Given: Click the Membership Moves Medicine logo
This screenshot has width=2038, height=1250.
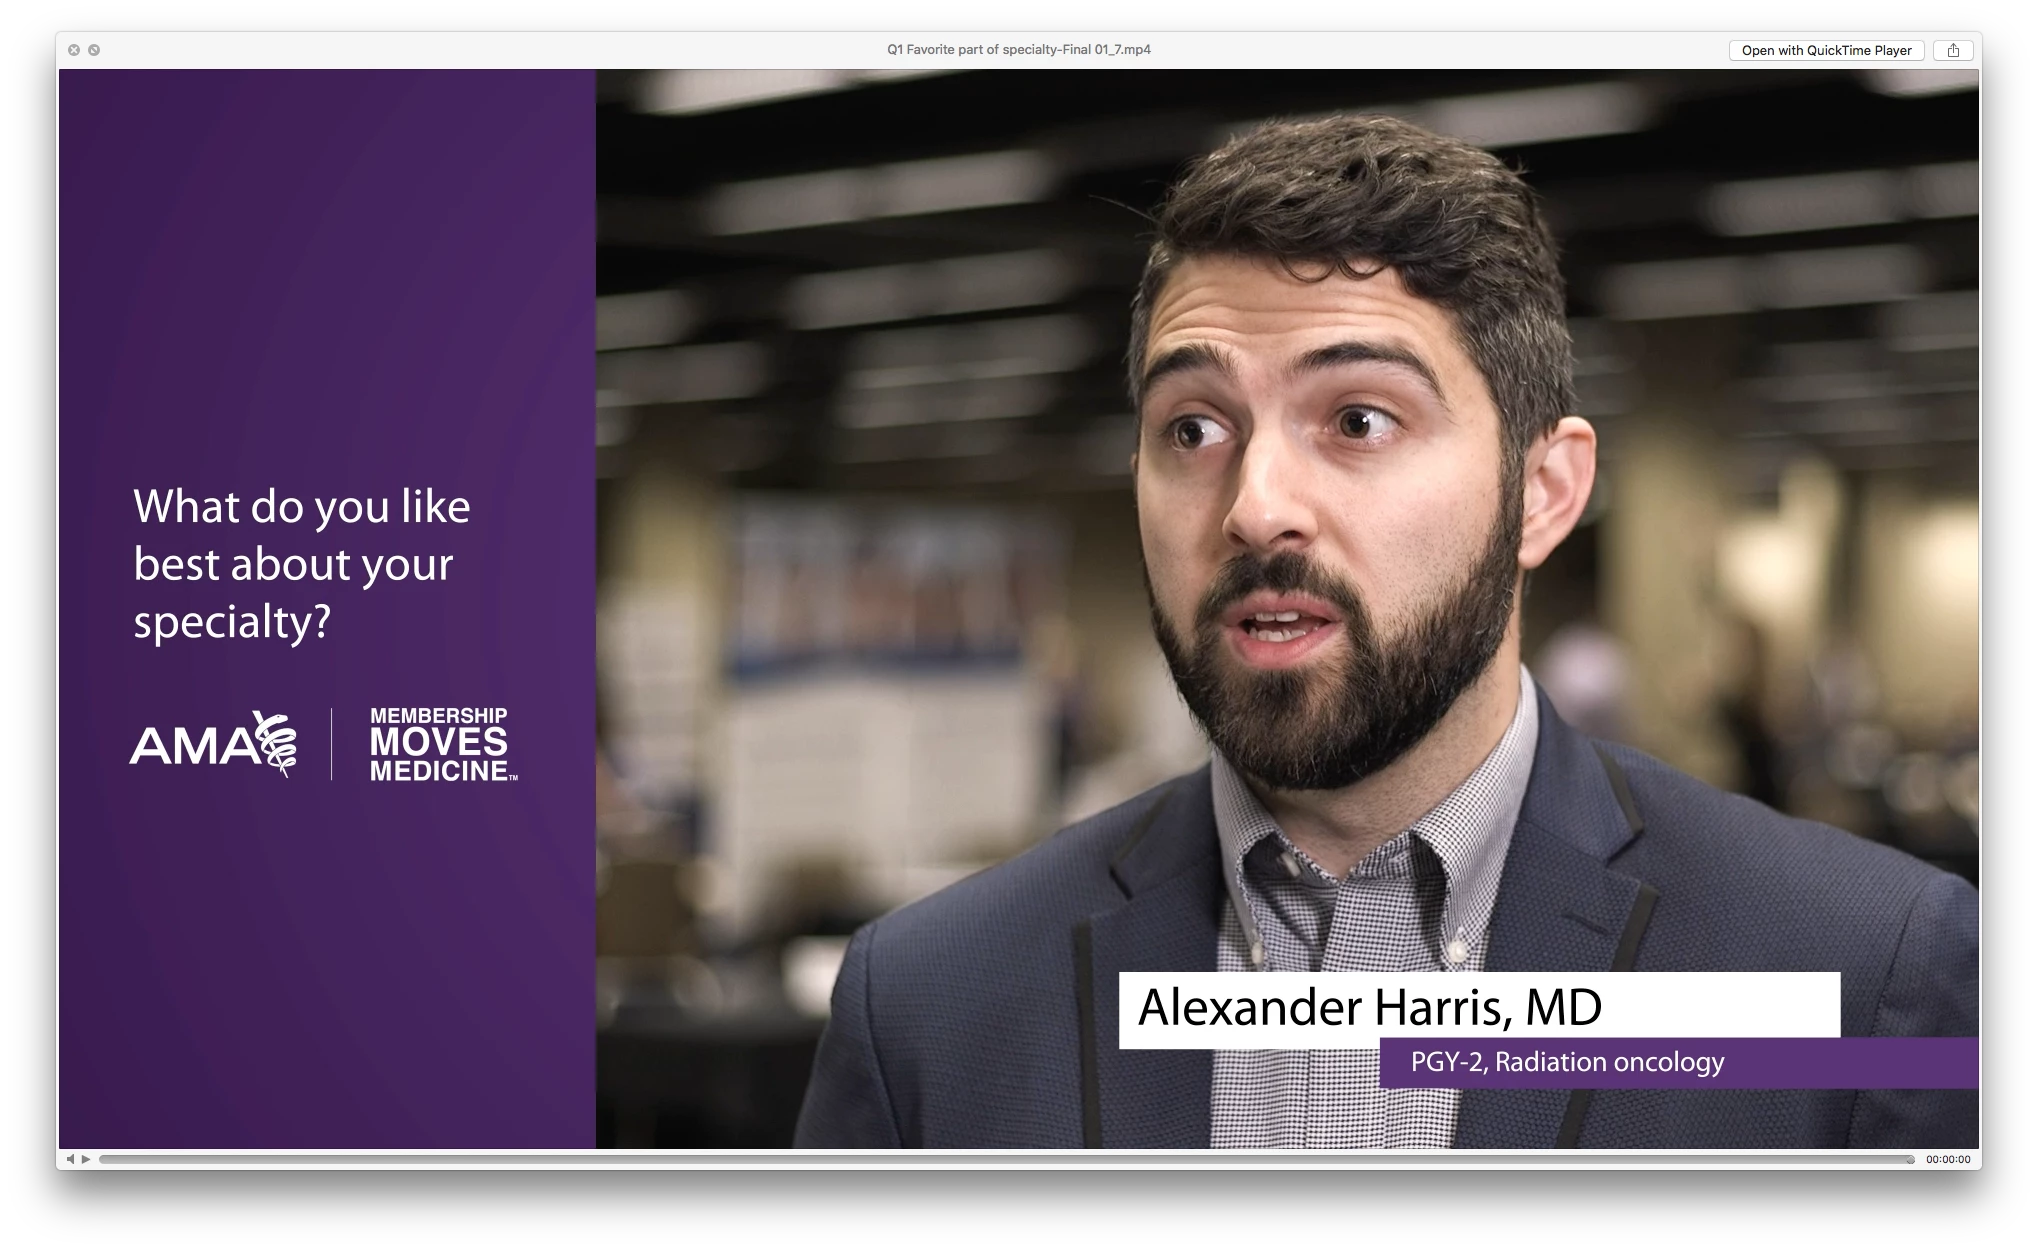Looking at the screenshot, I should coord(440,745).
